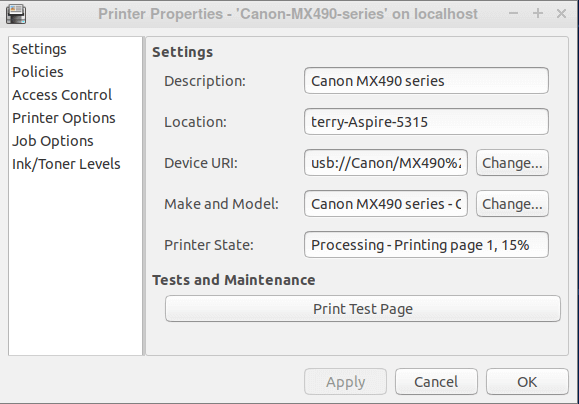Image resolution: width=579 pixels, height=404 pixels.
Task: Confirm settings with OK button
Action: tap(527, 381)
